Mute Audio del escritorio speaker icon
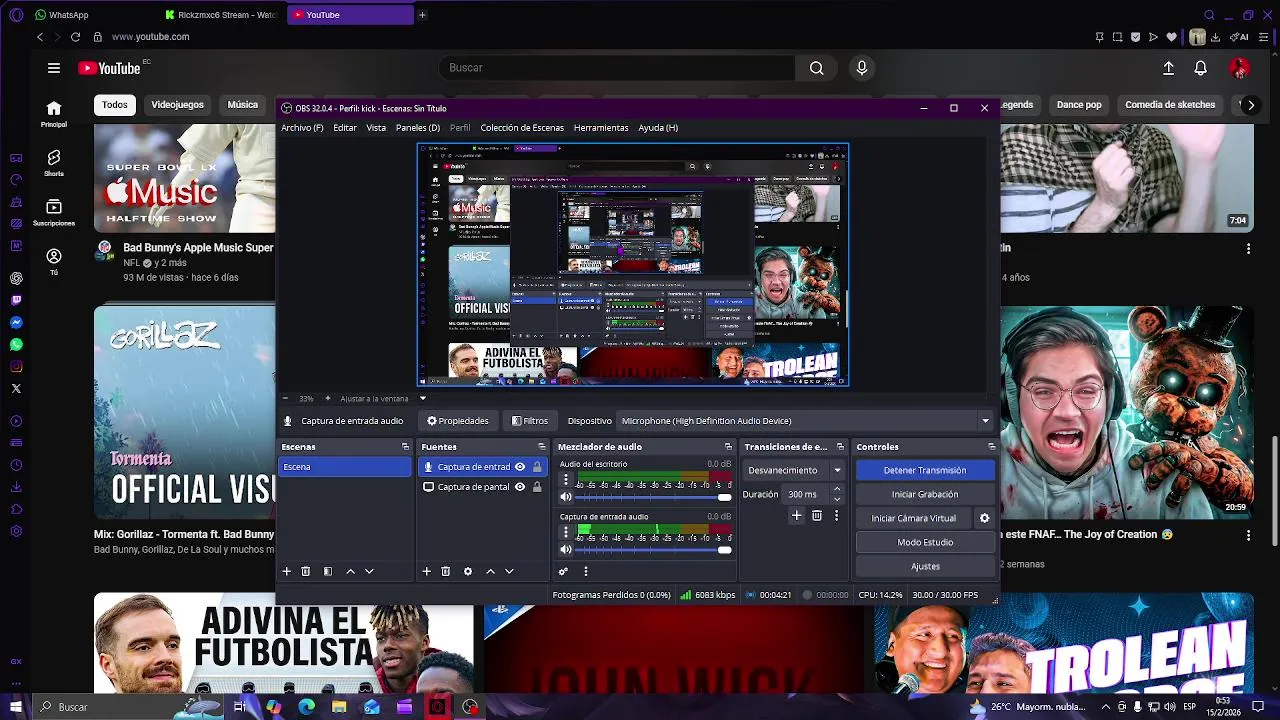Image resolution: width=1280 pixels, height=720 pixels. tap(566, 497)
